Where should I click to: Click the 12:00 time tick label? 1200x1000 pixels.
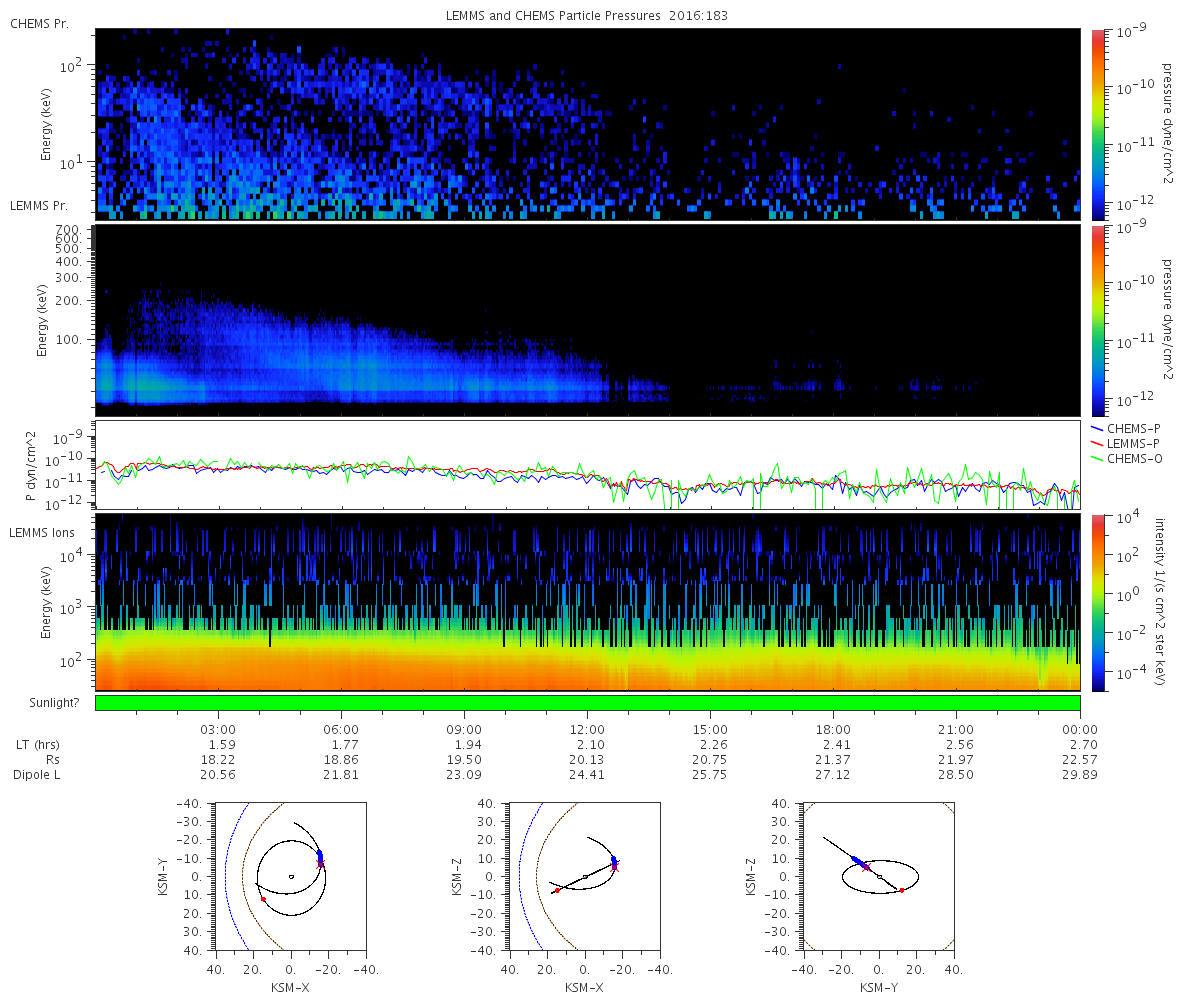coord(587,729)
